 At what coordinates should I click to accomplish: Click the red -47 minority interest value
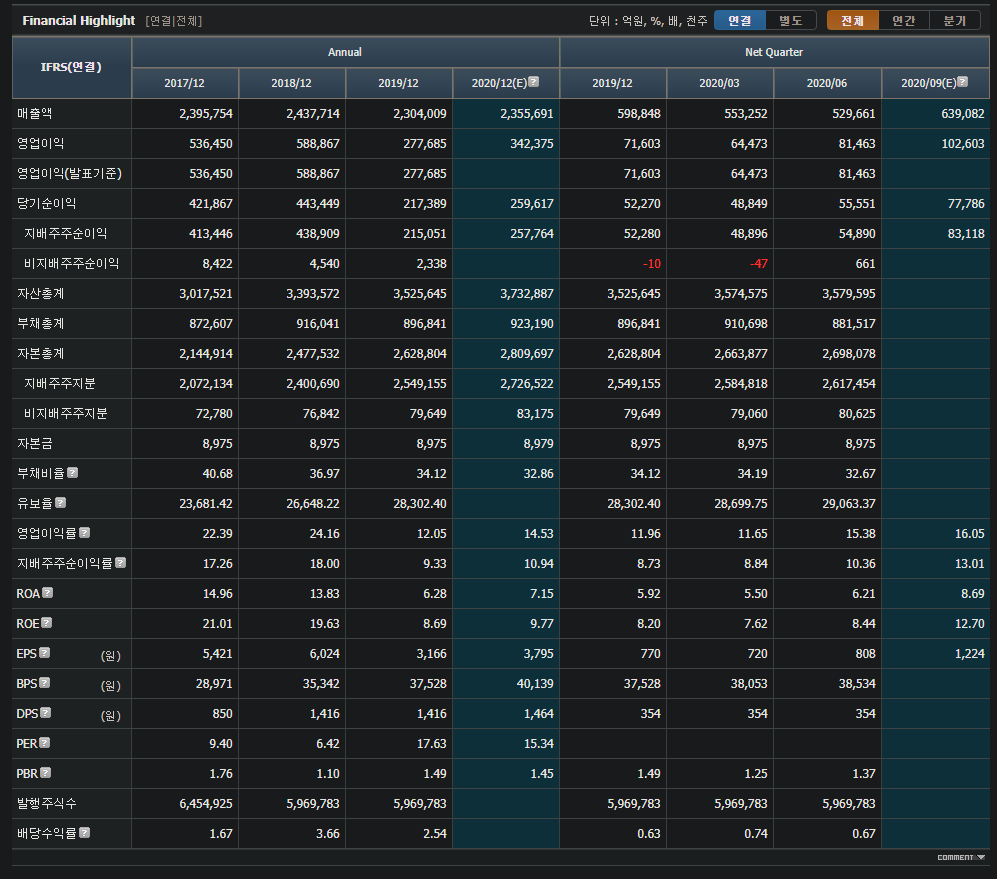[x=759, y=263]
